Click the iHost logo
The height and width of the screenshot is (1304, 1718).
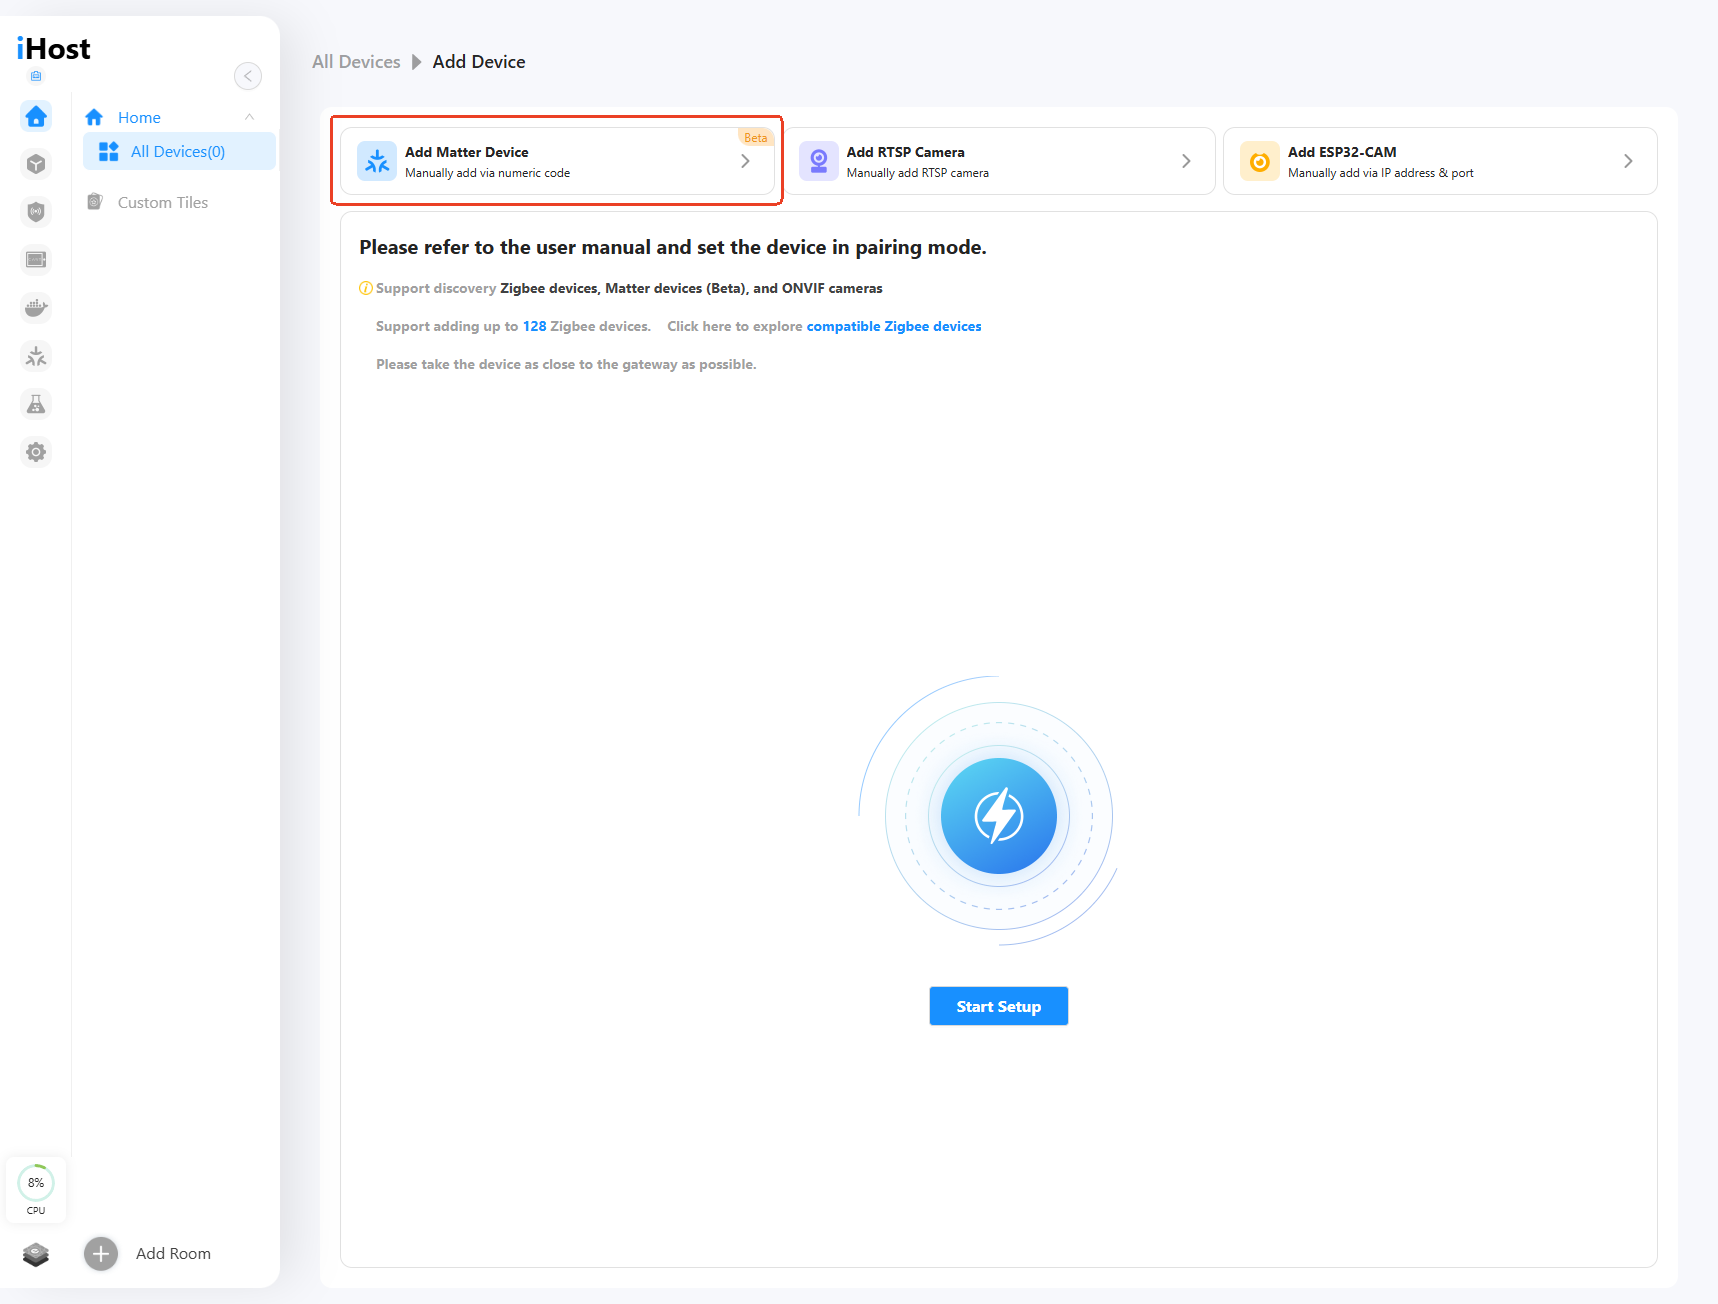click(53, 49)
